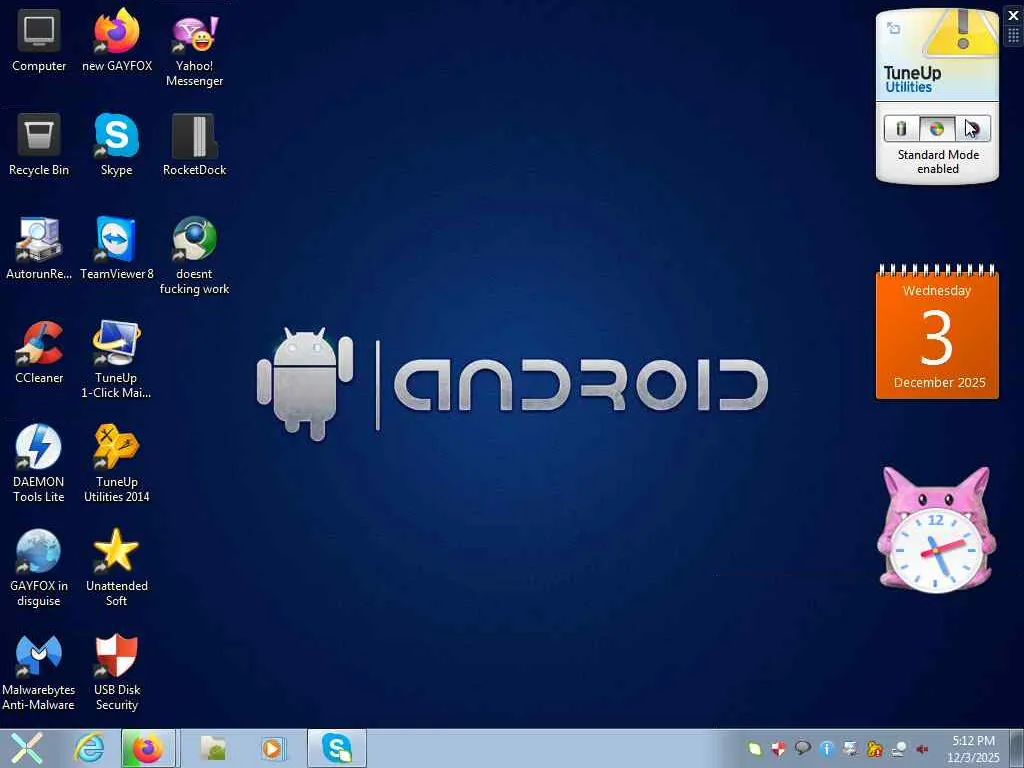Open TuneUp Start Center via gadget corner icon
This screenshot has width=1024, height=768.
pyautogui.click(x=893, y=27)
